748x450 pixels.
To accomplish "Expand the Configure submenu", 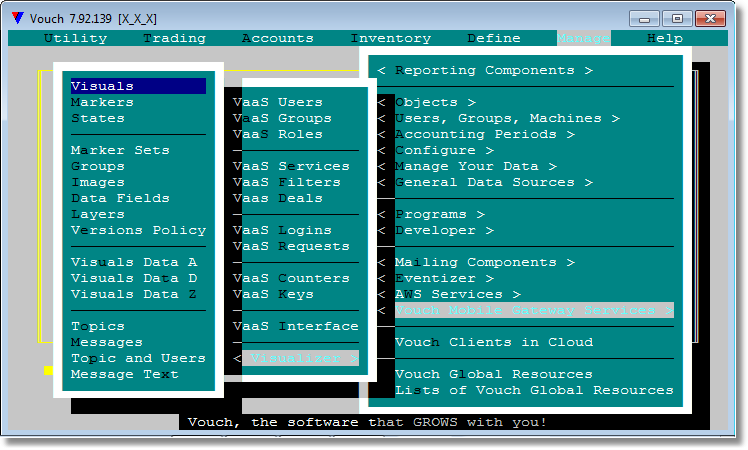I will click(x=436, y=150).
